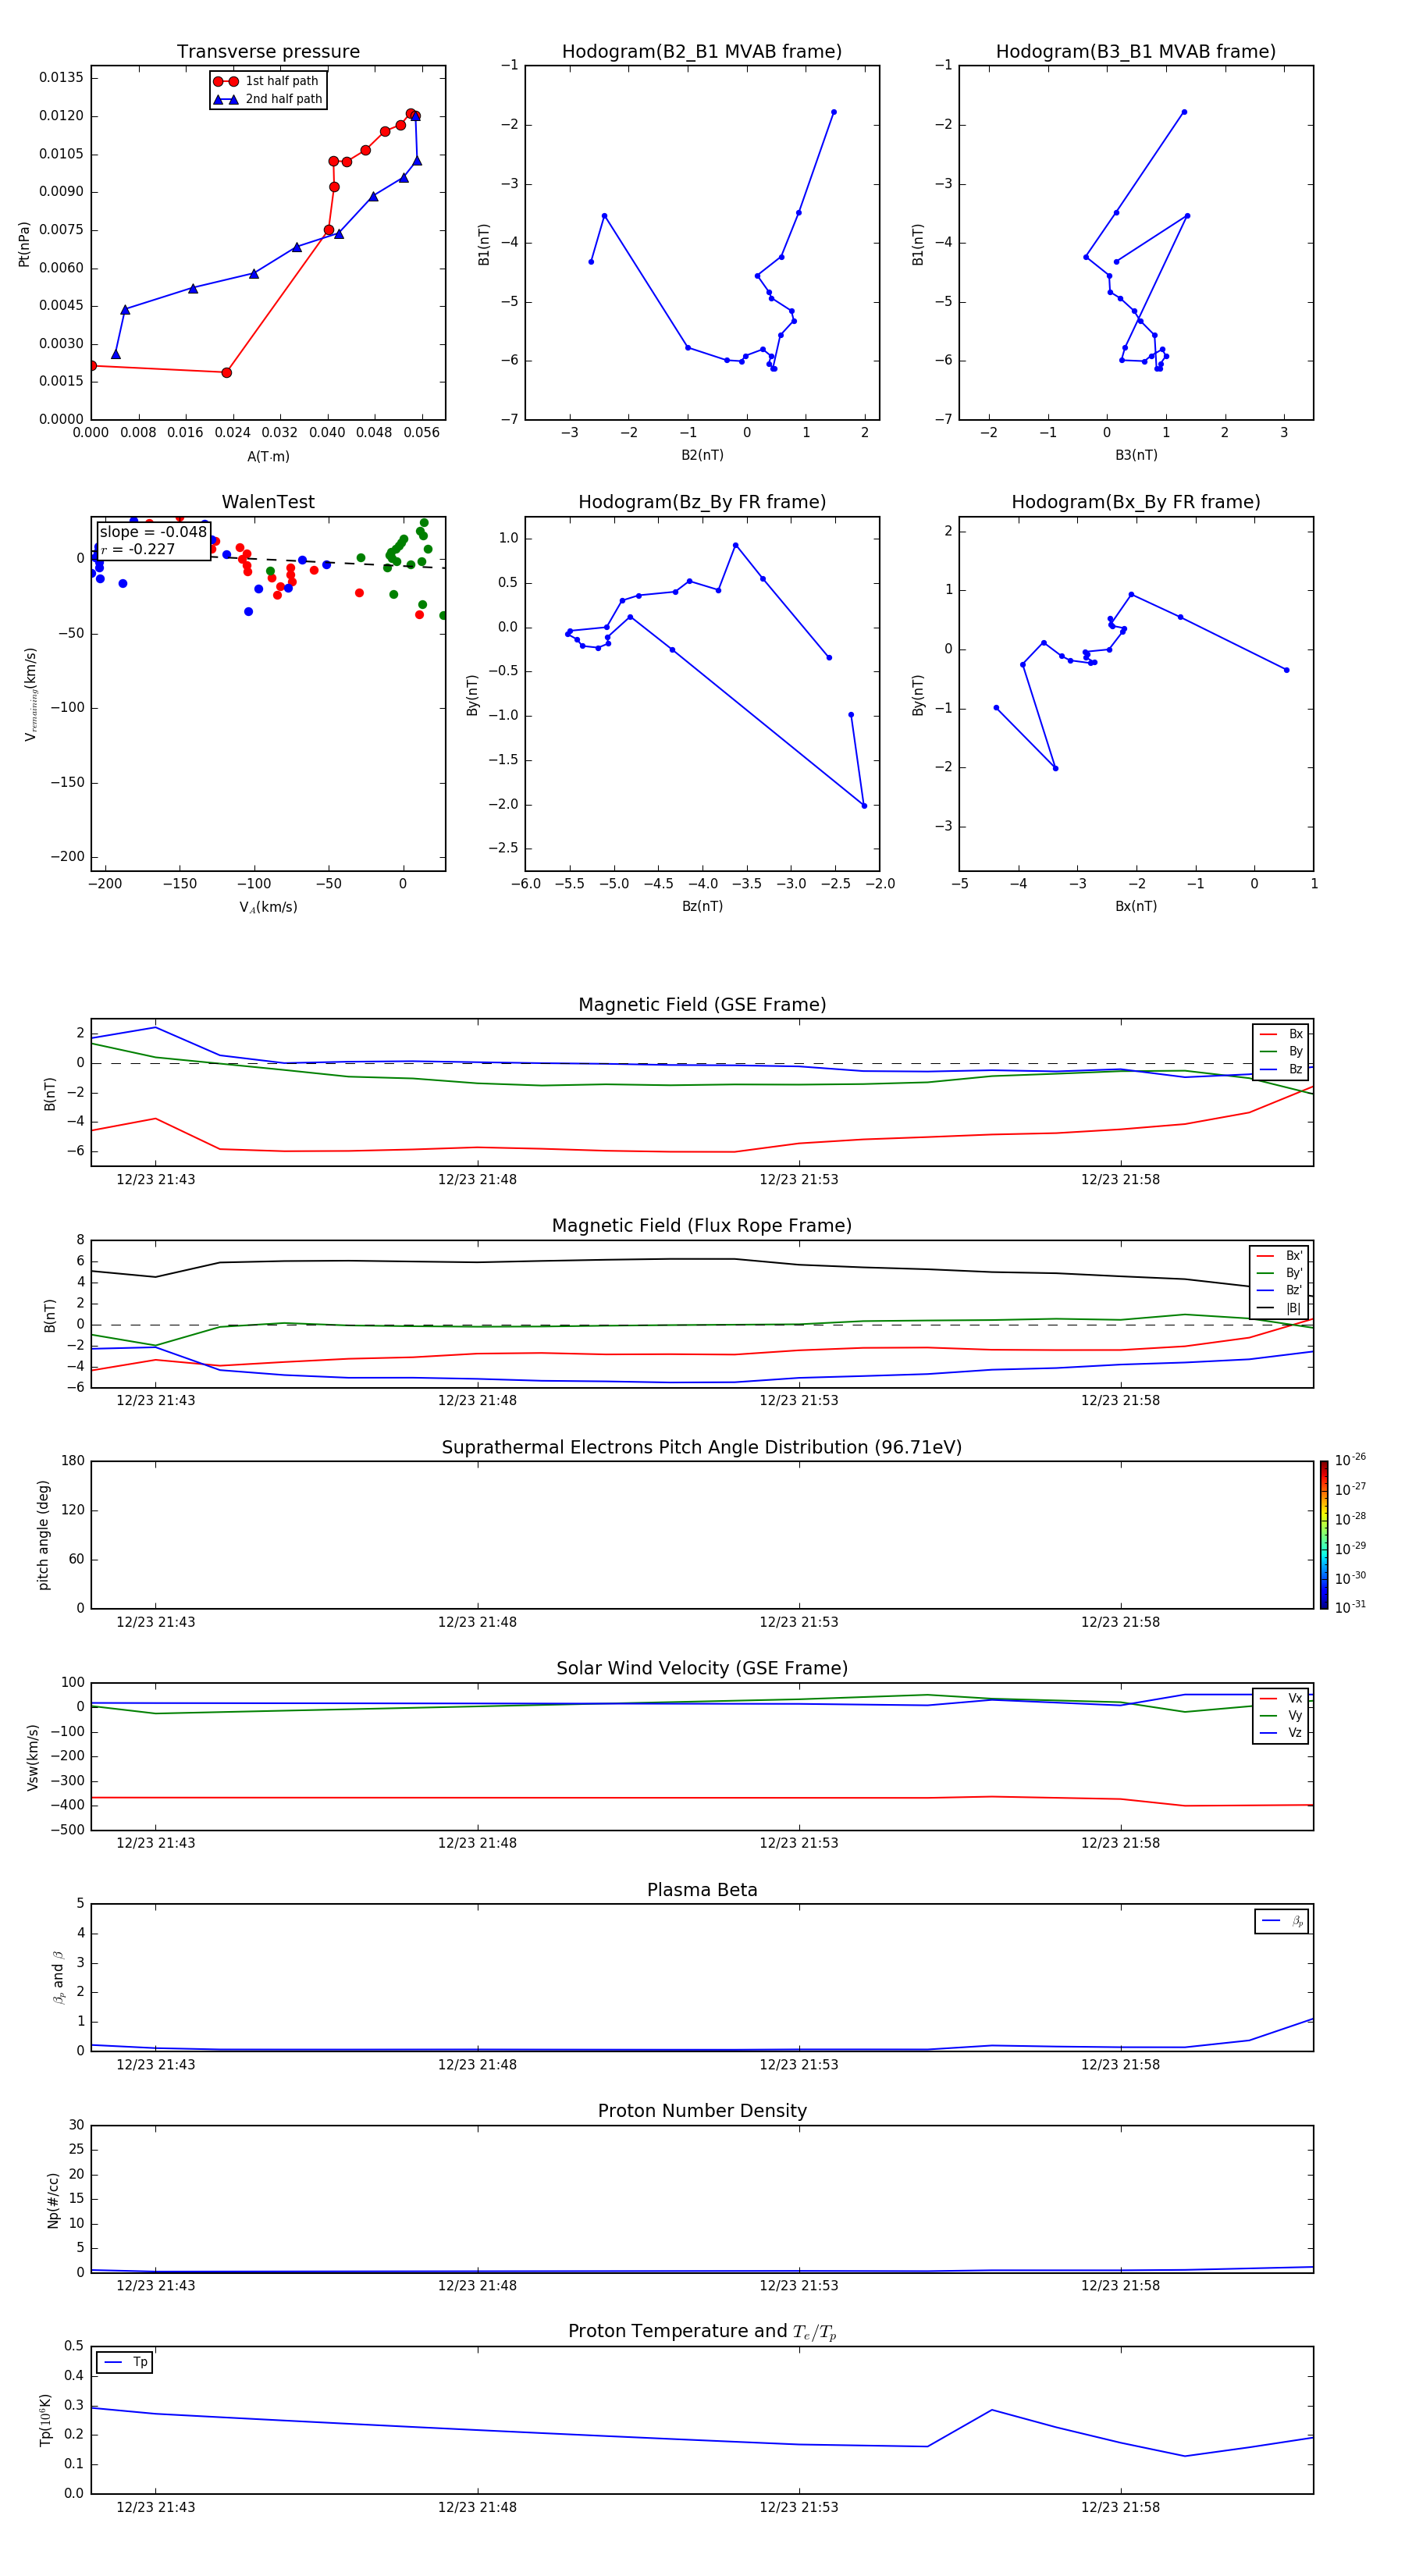
Task: Click the "Bz'" legend entry in Flux Rope plot
Action: click(x=1279, y=1290)
